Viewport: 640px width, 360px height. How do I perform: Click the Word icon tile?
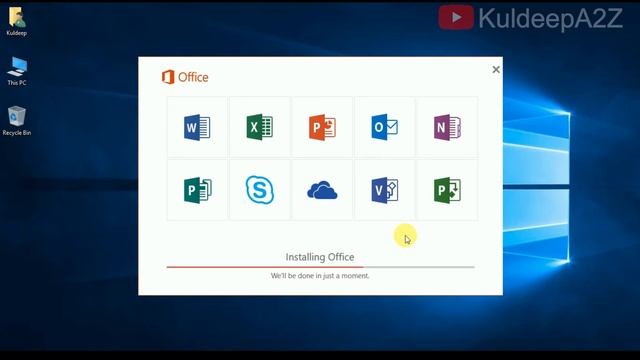[197, 127]
